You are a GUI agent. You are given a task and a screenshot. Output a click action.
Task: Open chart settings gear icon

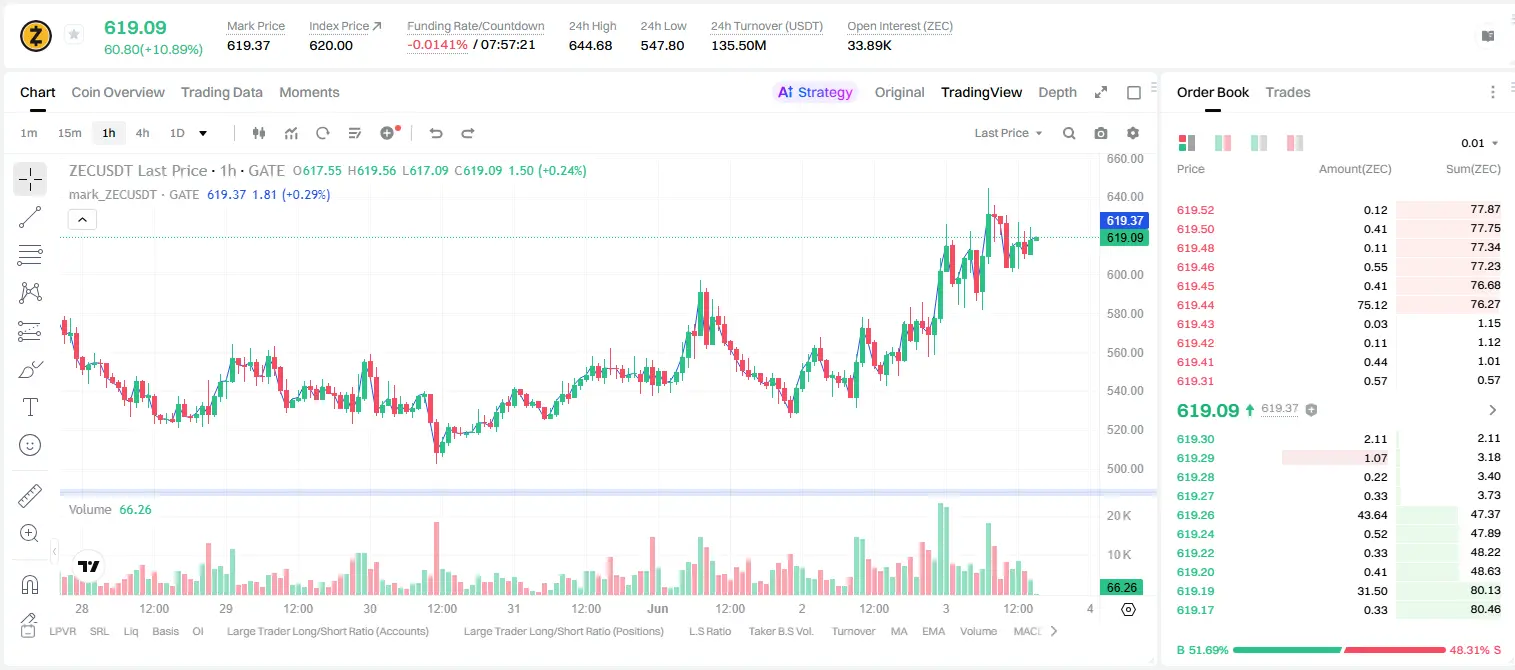[1133, 133]
